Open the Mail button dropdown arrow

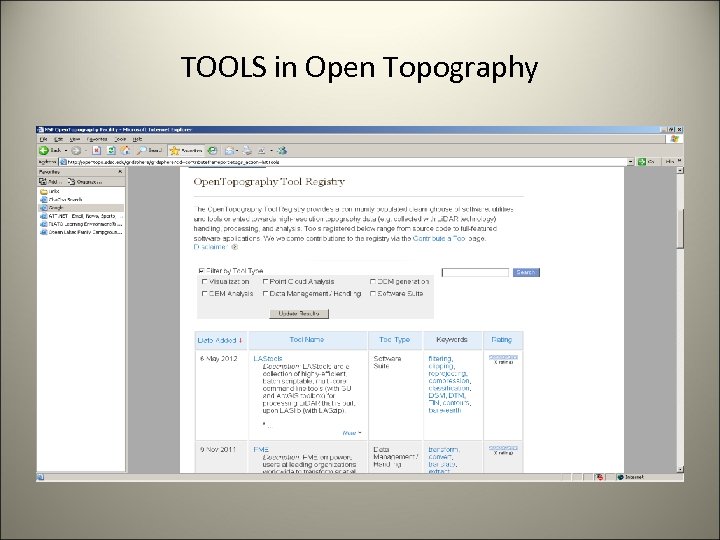click(x=237, y=151)
